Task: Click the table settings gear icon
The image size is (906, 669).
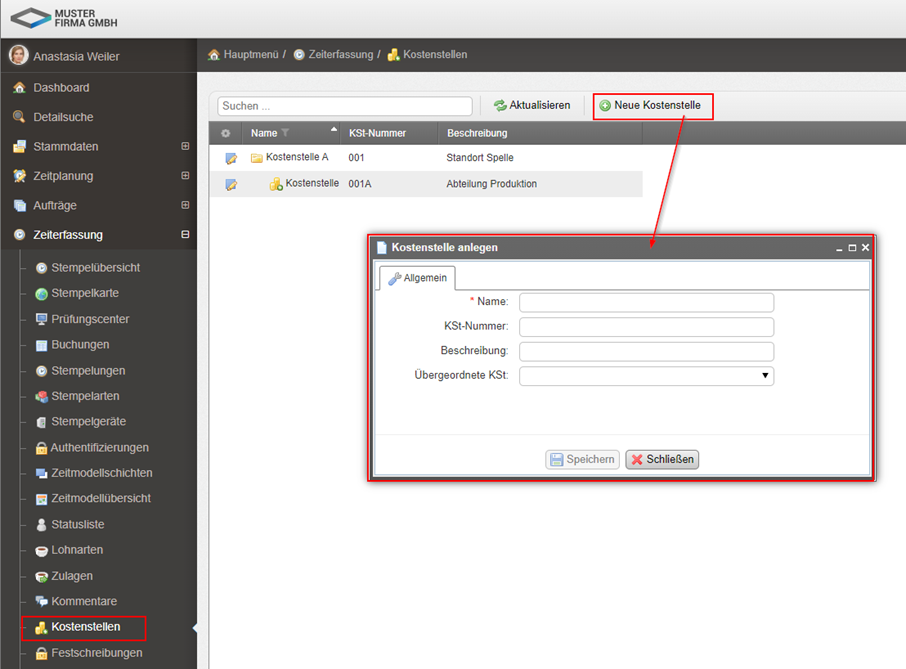Action: (x=225, y=133)
